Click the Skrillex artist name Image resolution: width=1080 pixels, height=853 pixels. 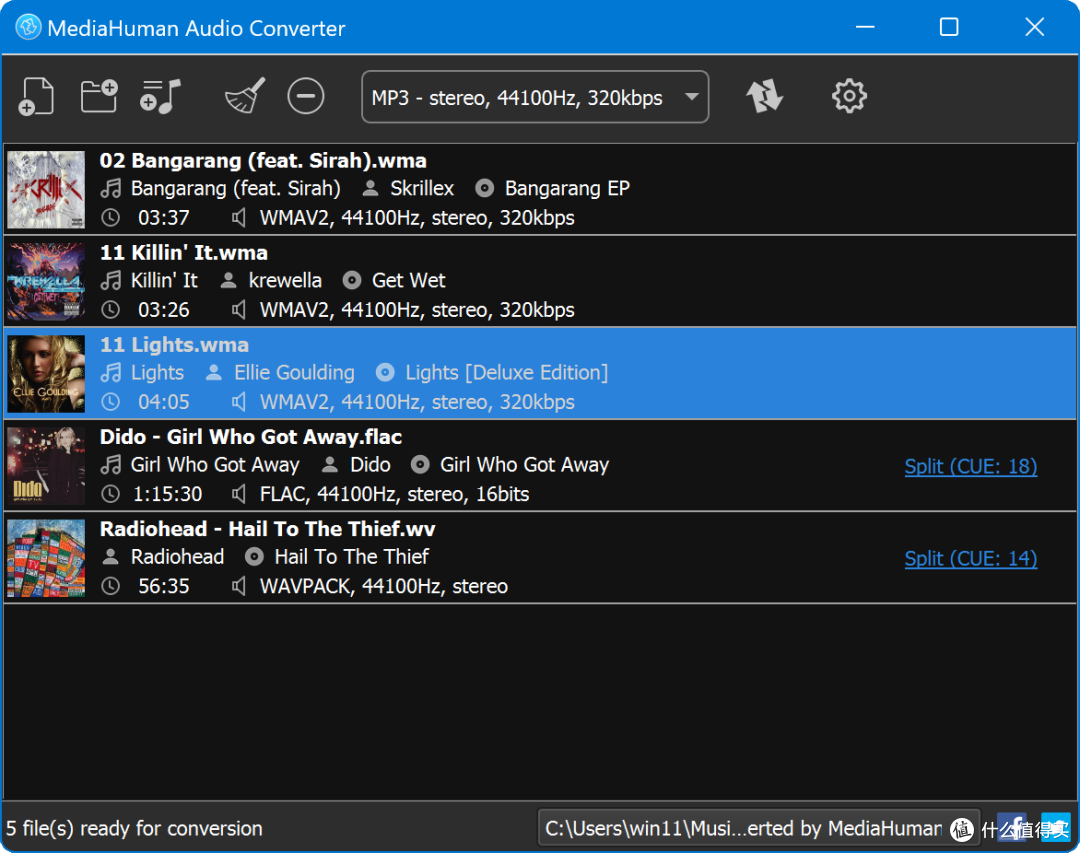click(x=422, y=188)
